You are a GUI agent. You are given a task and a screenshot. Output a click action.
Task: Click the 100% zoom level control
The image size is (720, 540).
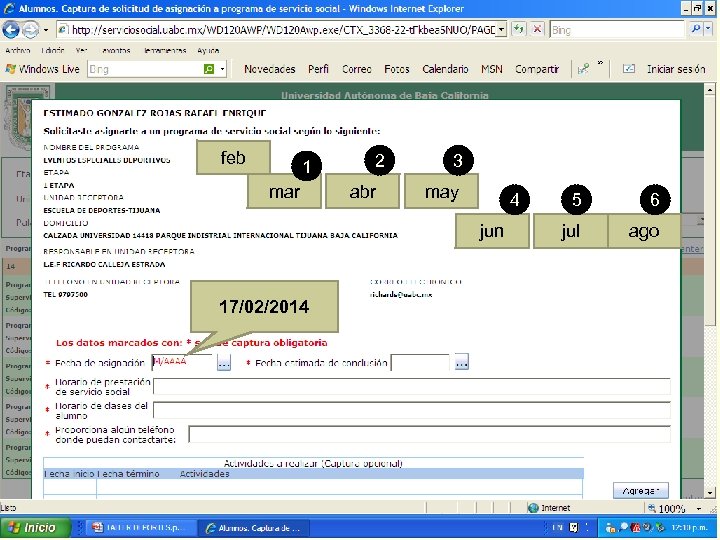(x=667, y=508)
